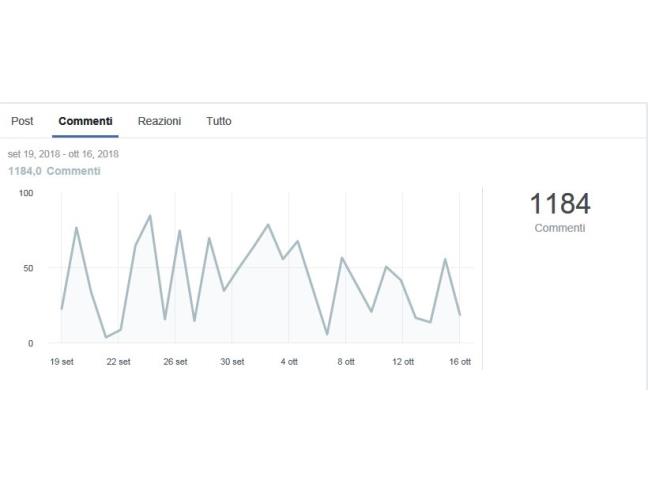Click the date range set 19 - ott 16, 2018

point(63,154)
